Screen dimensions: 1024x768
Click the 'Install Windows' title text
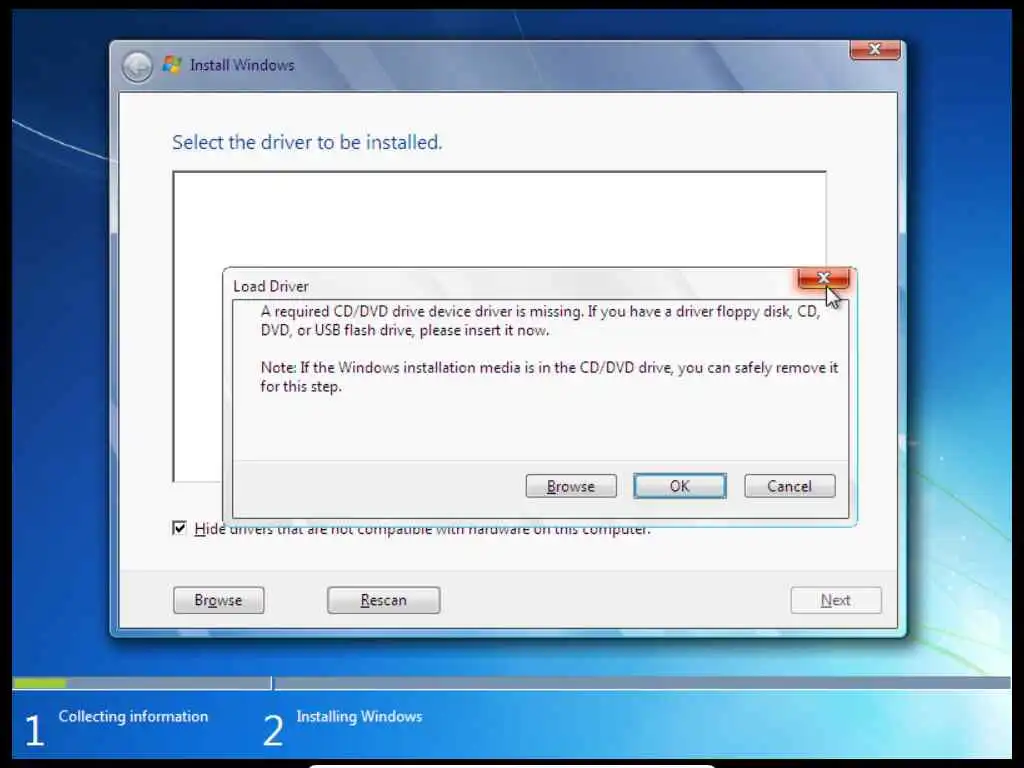[242, 65]
